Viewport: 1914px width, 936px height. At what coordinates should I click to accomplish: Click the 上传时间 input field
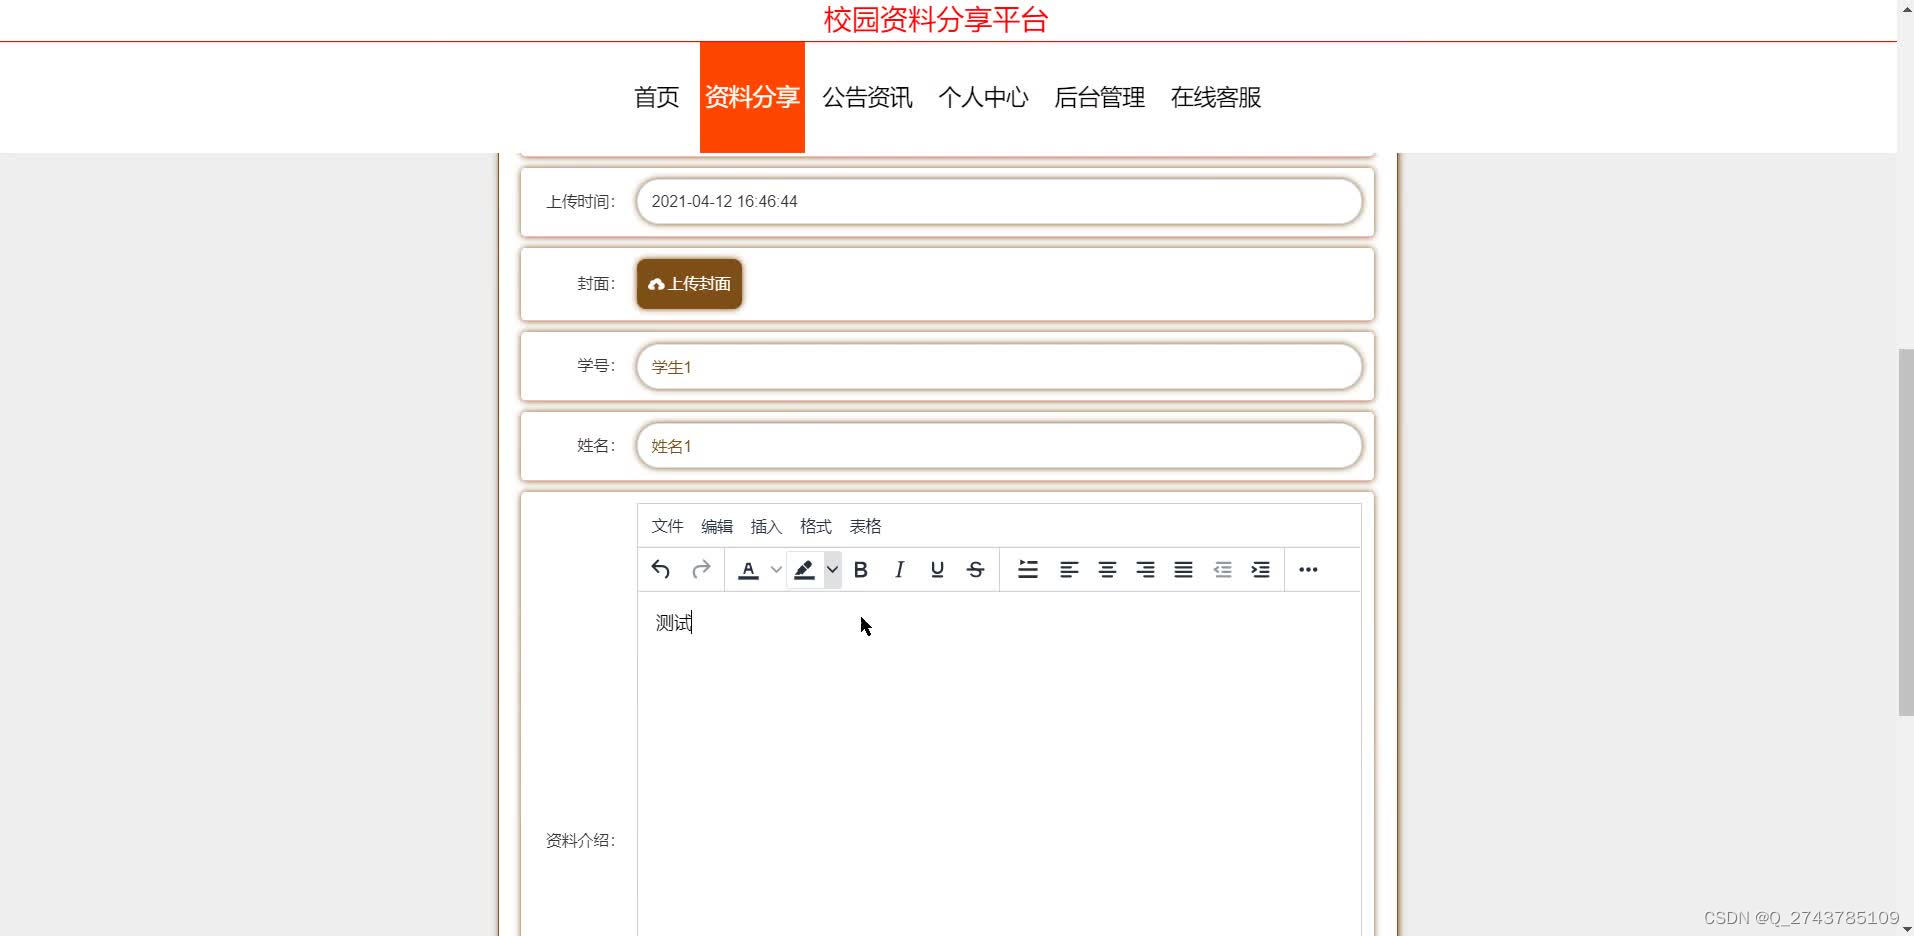999,201
